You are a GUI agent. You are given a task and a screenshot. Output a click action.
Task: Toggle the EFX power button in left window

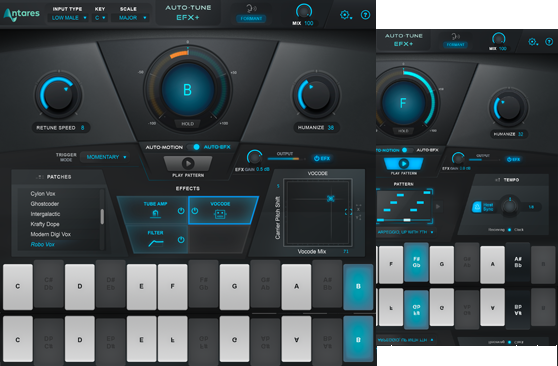pyautogui.click(x=322, y=158)
